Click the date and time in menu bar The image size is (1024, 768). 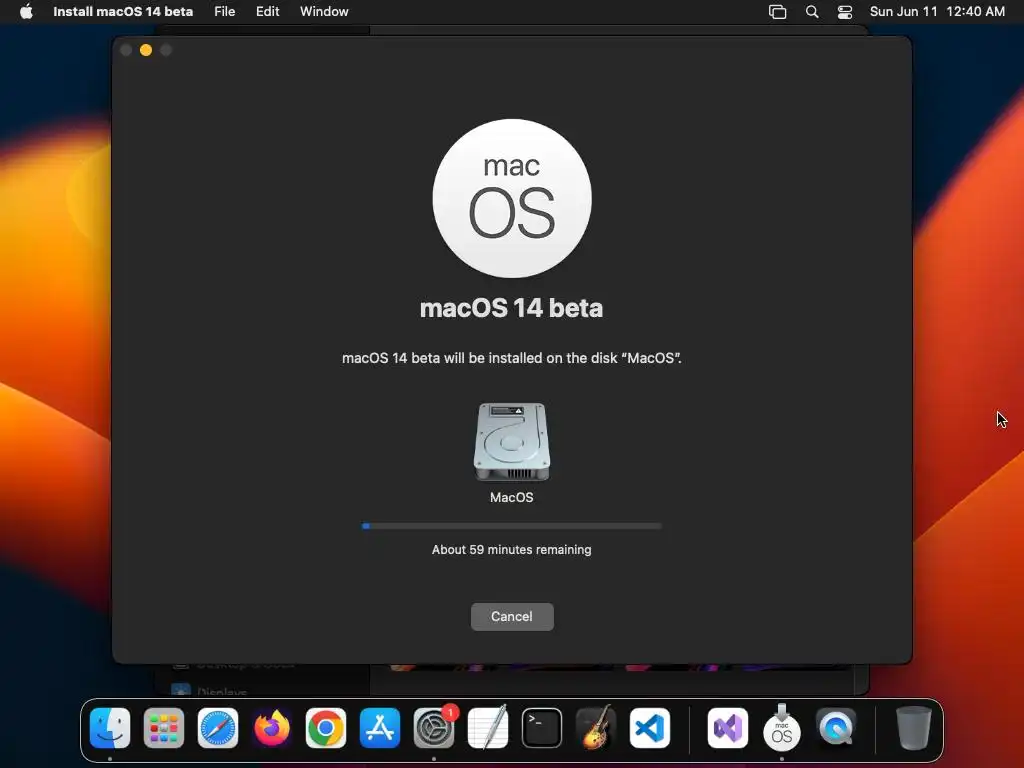coord(937,12)
